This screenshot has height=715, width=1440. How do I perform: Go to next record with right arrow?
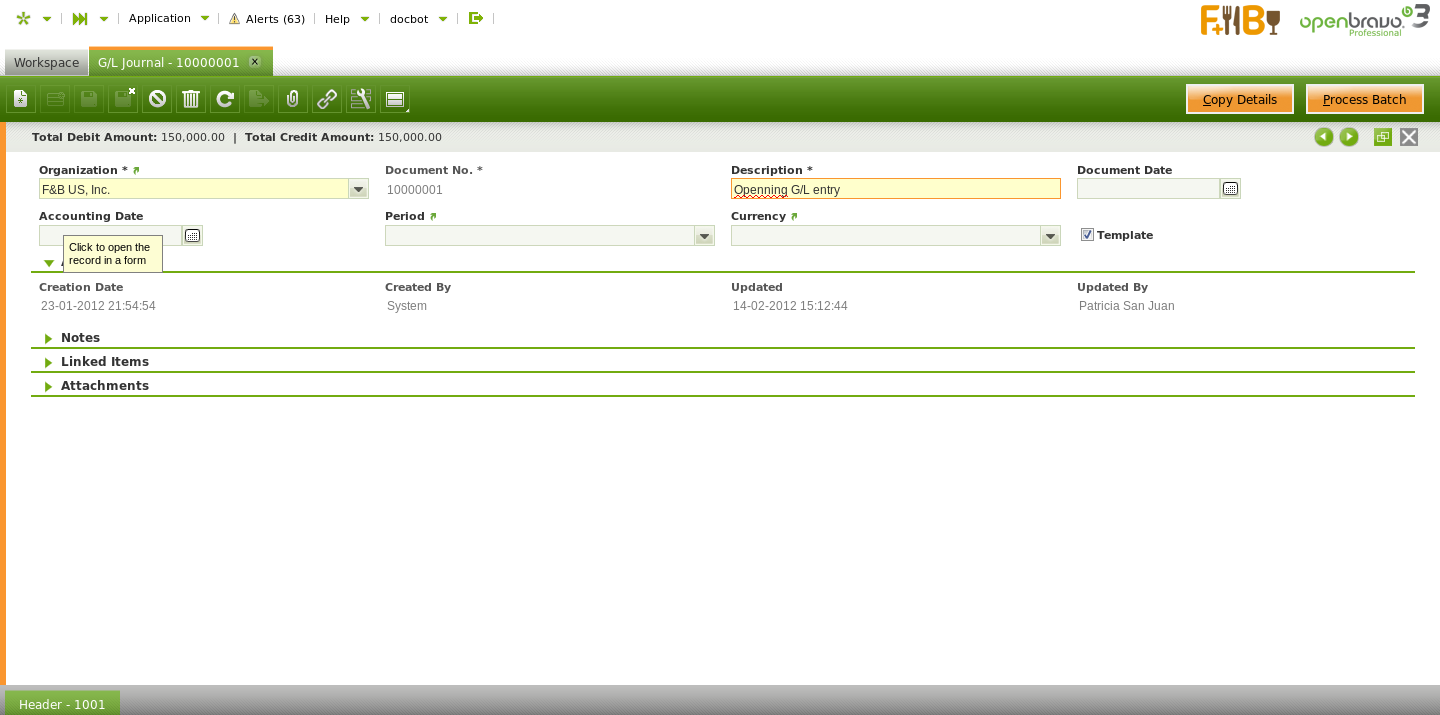click(1349, 137)
